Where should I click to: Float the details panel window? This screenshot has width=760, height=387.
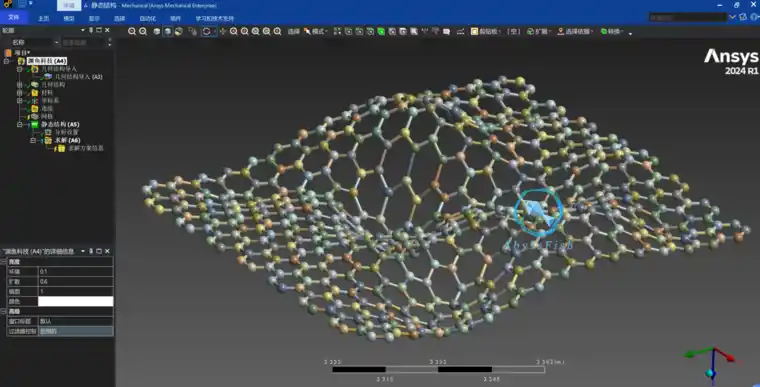pyautogui.click(x=99, y=251)
